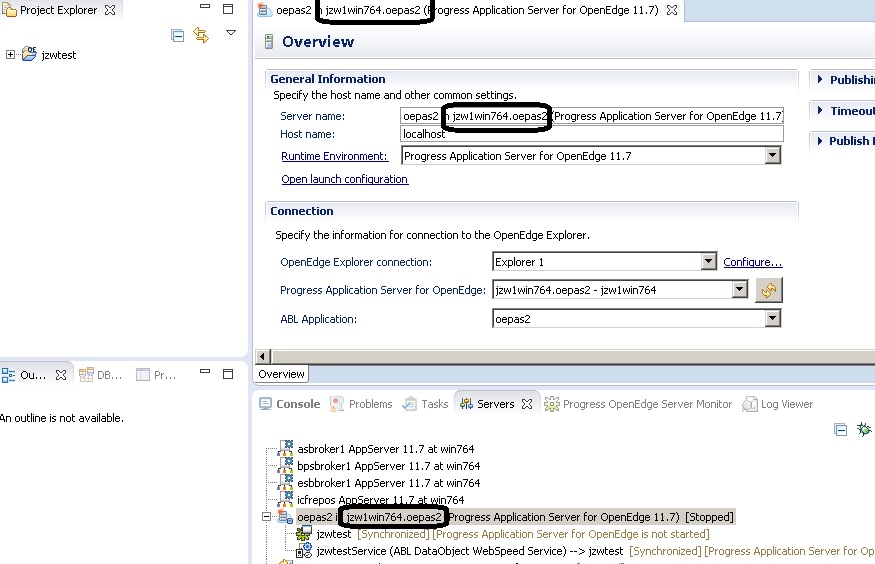Click the esbbroker1 server icon
Viewport: 875px width, 564px height.
pyautogui.click(x=286, y=481)
